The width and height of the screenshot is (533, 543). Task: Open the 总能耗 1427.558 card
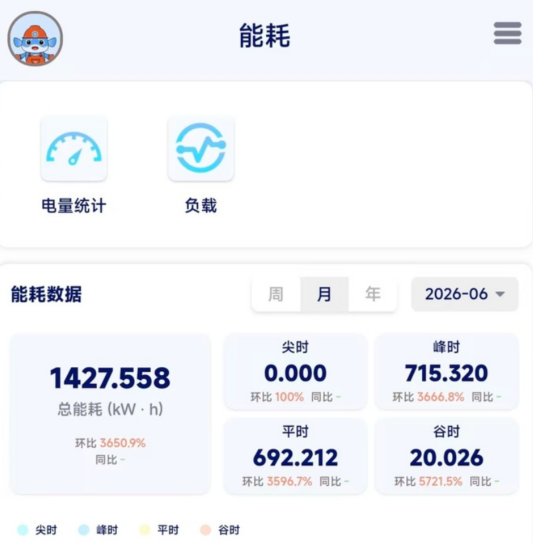(x=110, y=414)
